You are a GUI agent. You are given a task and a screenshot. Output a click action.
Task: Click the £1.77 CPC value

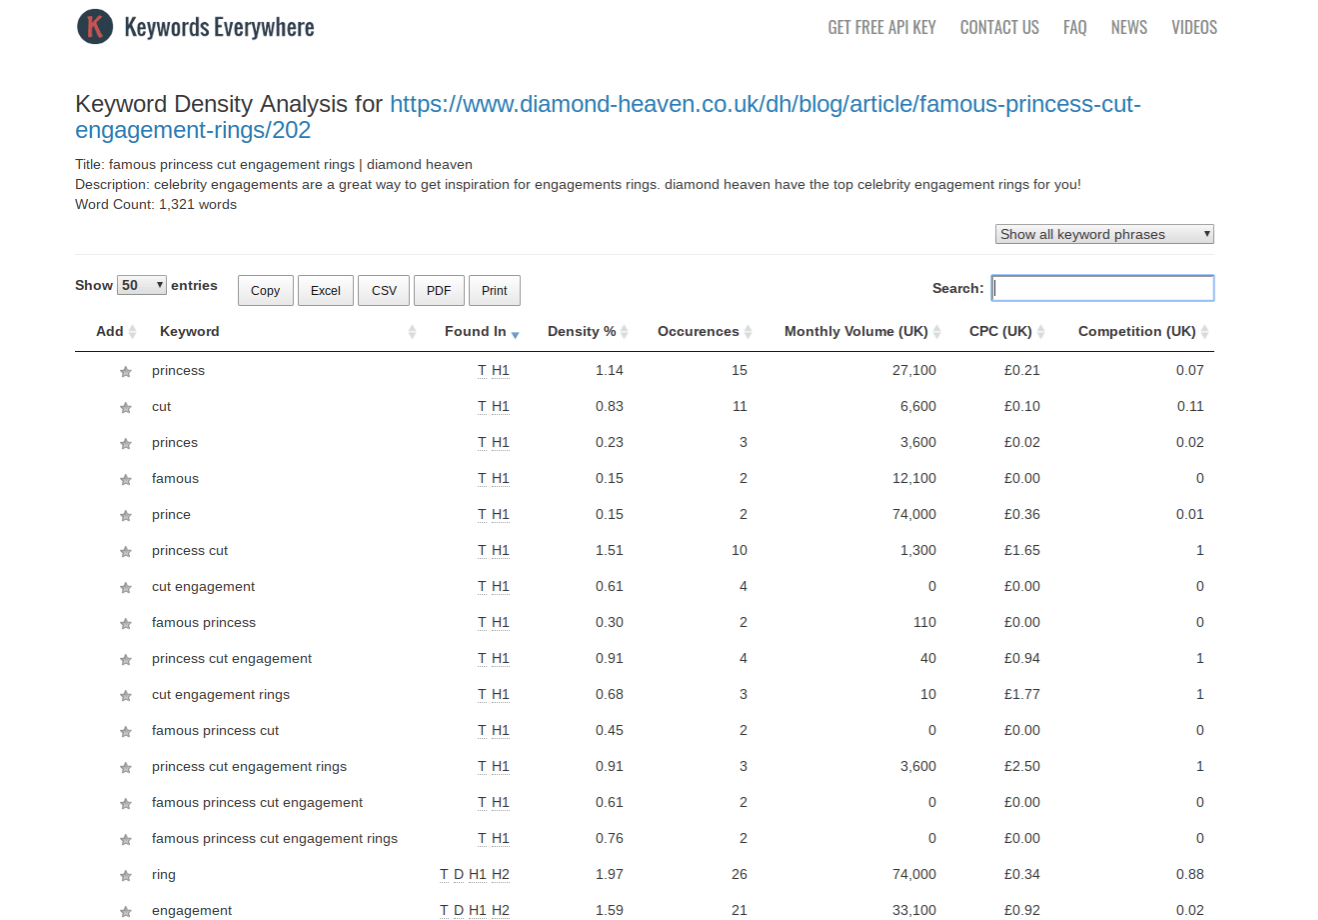1022,694
